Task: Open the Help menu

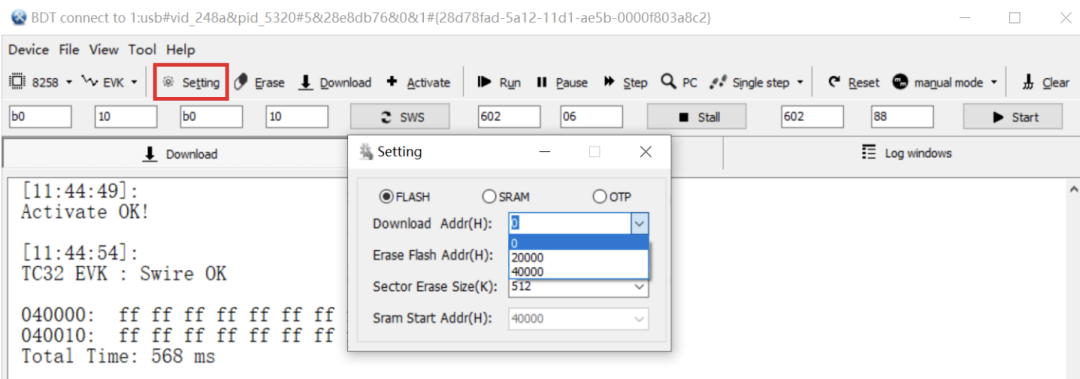Action: [180, 50]
